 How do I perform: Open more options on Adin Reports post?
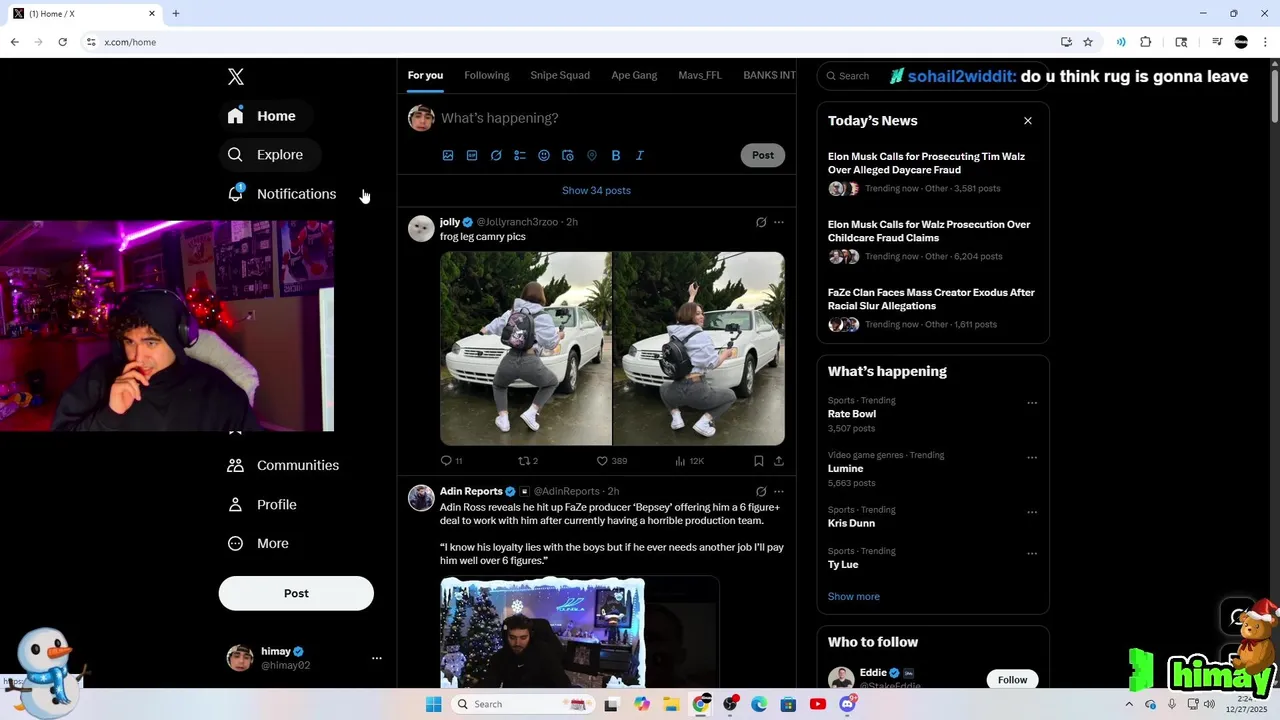779,492
